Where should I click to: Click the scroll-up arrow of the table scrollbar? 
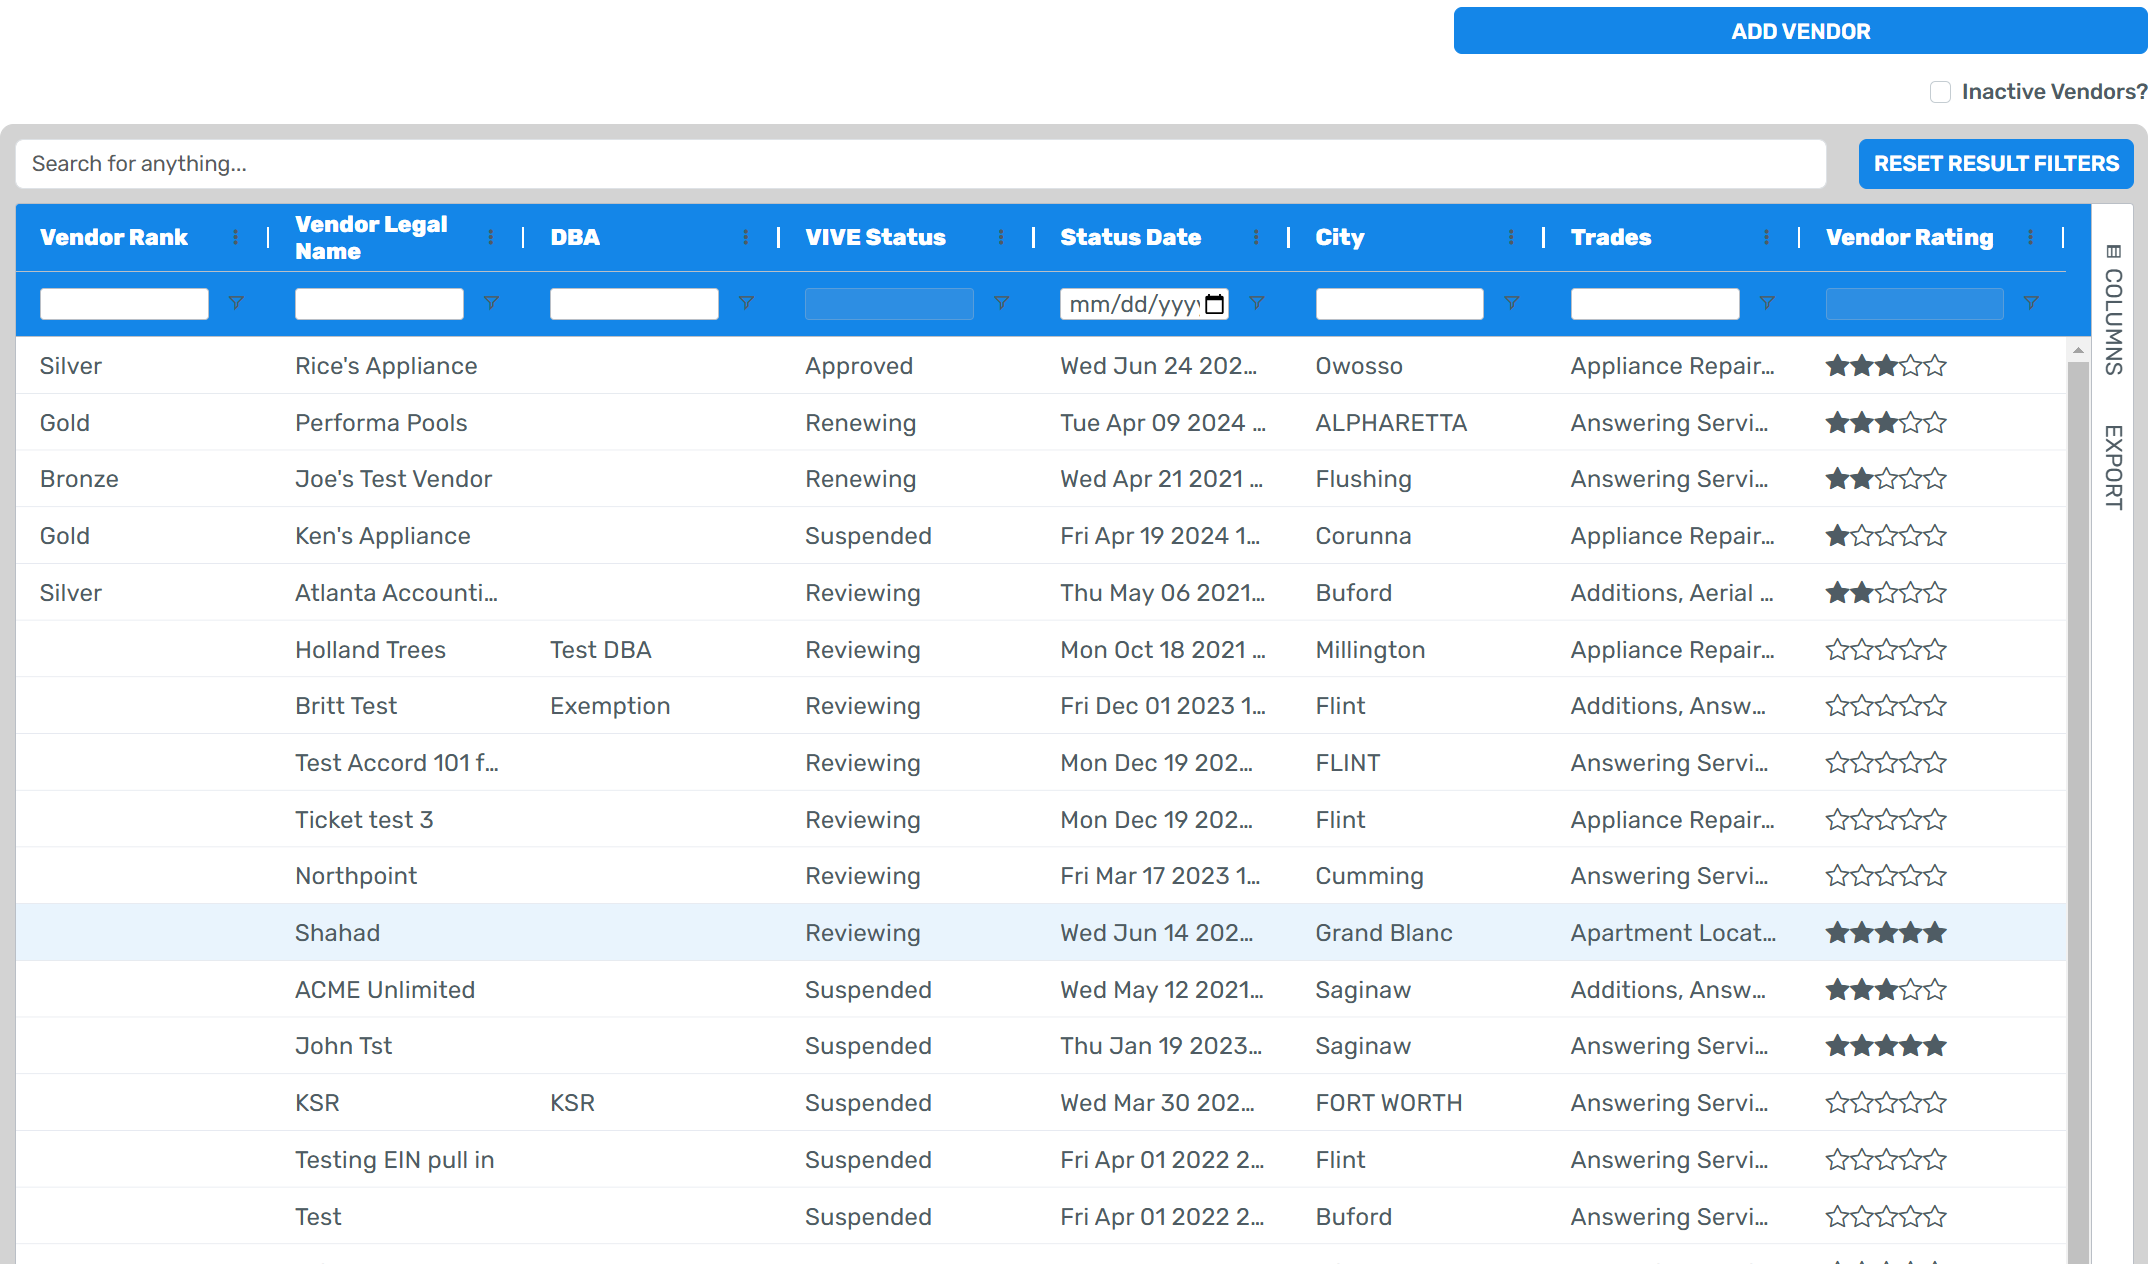pos(2078,351)
